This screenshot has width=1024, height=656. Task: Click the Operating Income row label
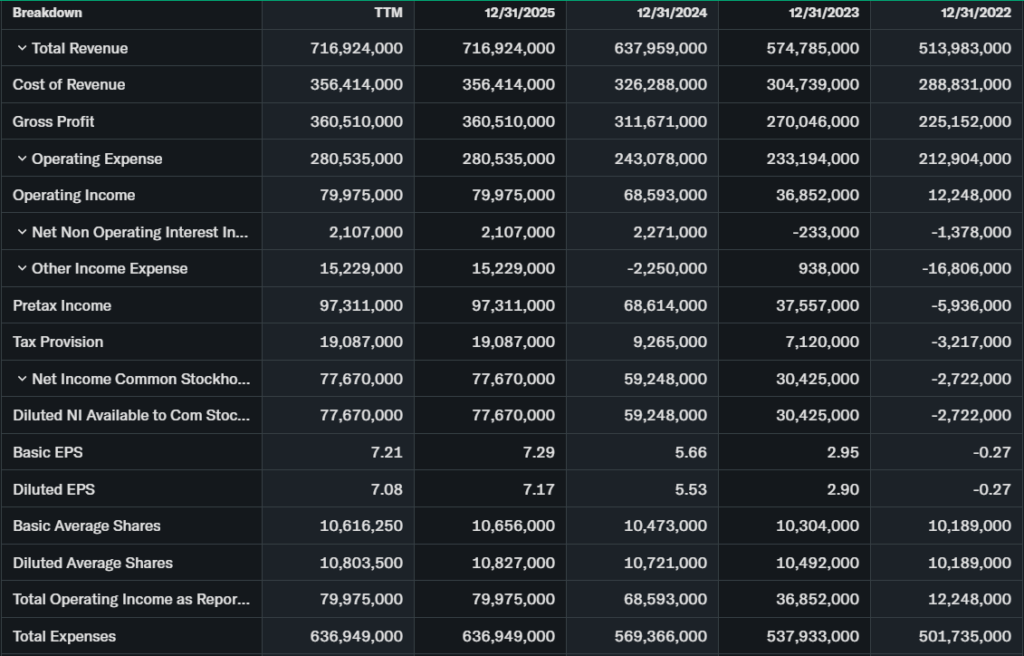coord(74,195)
